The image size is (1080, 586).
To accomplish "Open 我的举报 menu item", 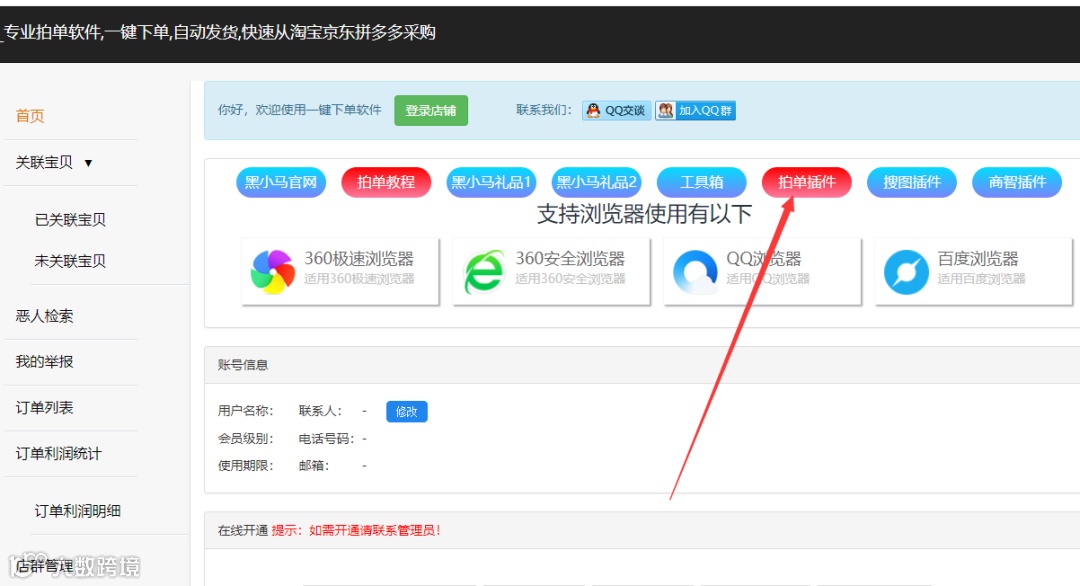I will [45, 362].
